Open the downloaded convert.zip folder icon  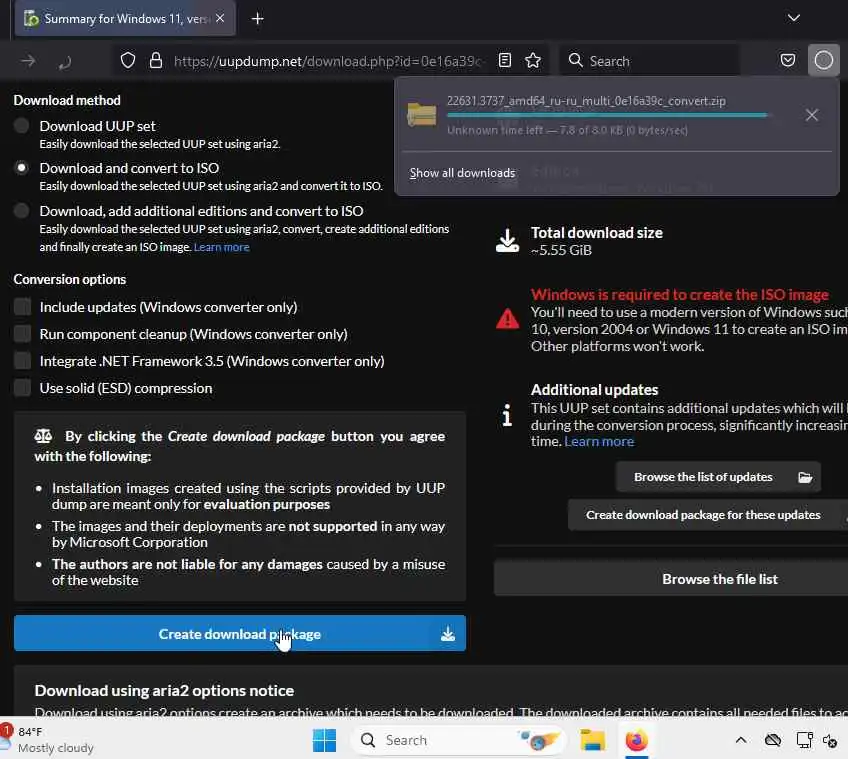422,115
